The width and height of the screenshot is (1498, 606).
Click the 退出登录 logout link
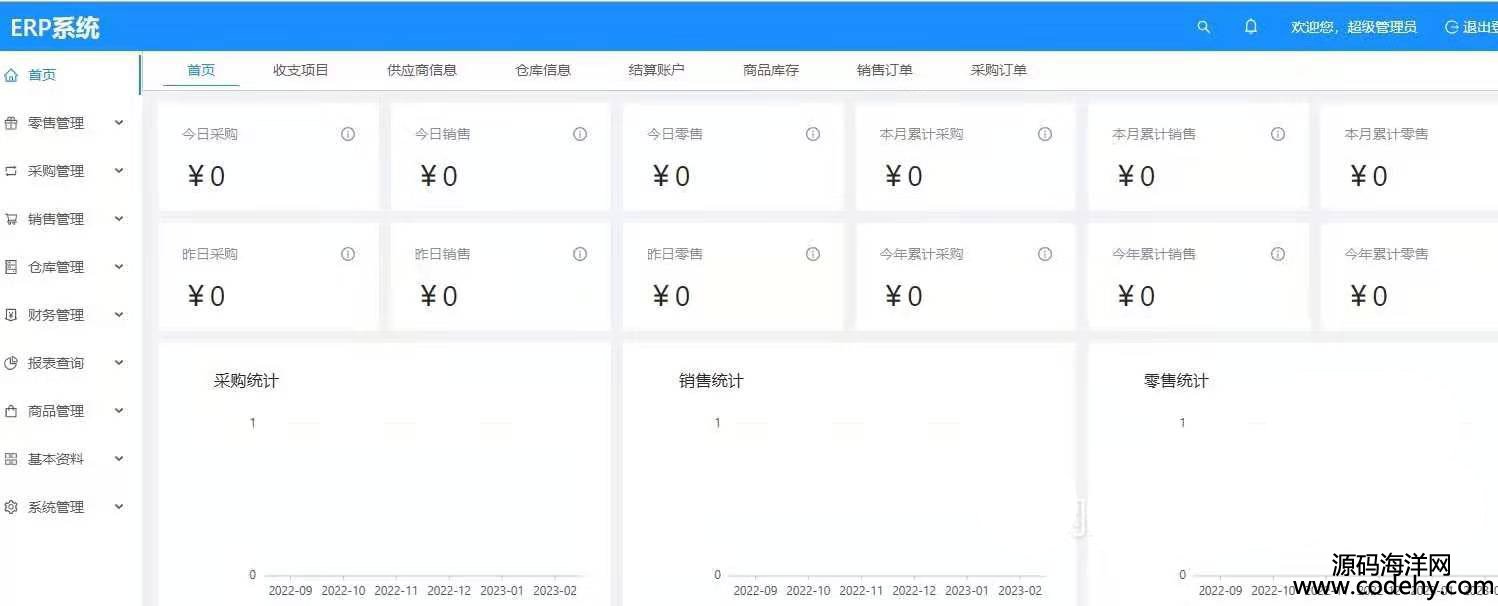(x=1472, y=27)
